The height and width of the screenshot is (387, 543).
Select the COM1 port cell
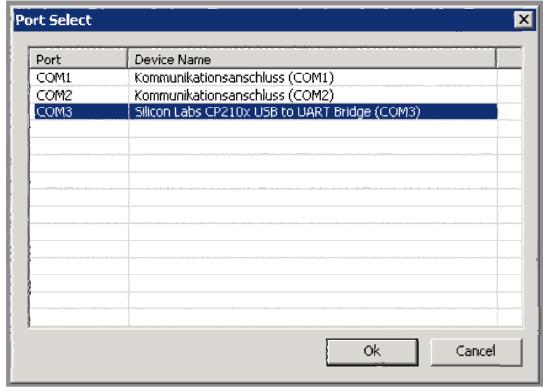coord(54,78)
